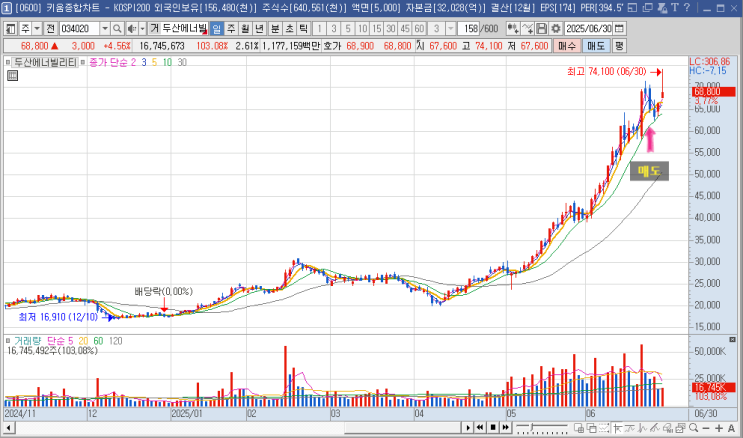Select the 분 minute period
The width and height of the screenshot is (743, 438).
(275, 29)
